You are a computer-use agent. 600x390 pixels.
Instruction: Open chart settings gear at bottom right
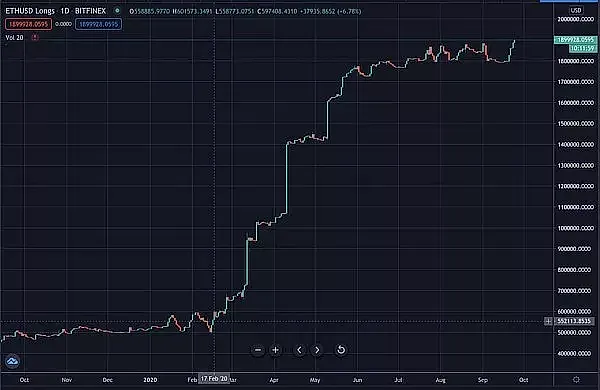pos(576,380)
